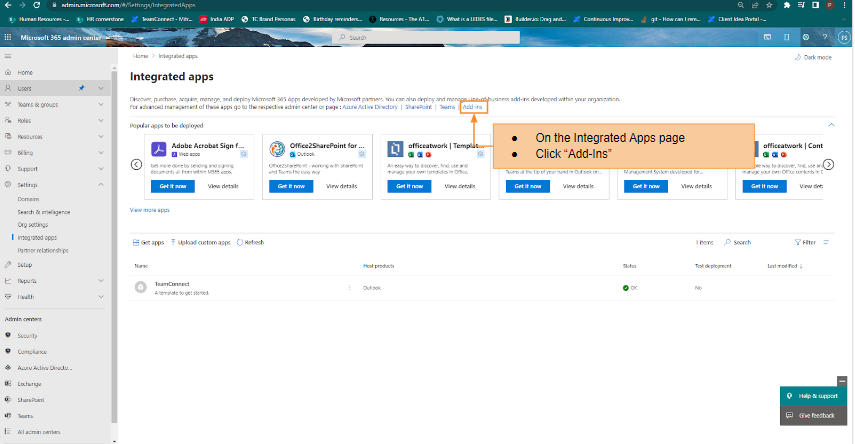Viewport: 855px width, 444px height.
Task: Open the Cloud Shell icon in header
Action: 767,37
